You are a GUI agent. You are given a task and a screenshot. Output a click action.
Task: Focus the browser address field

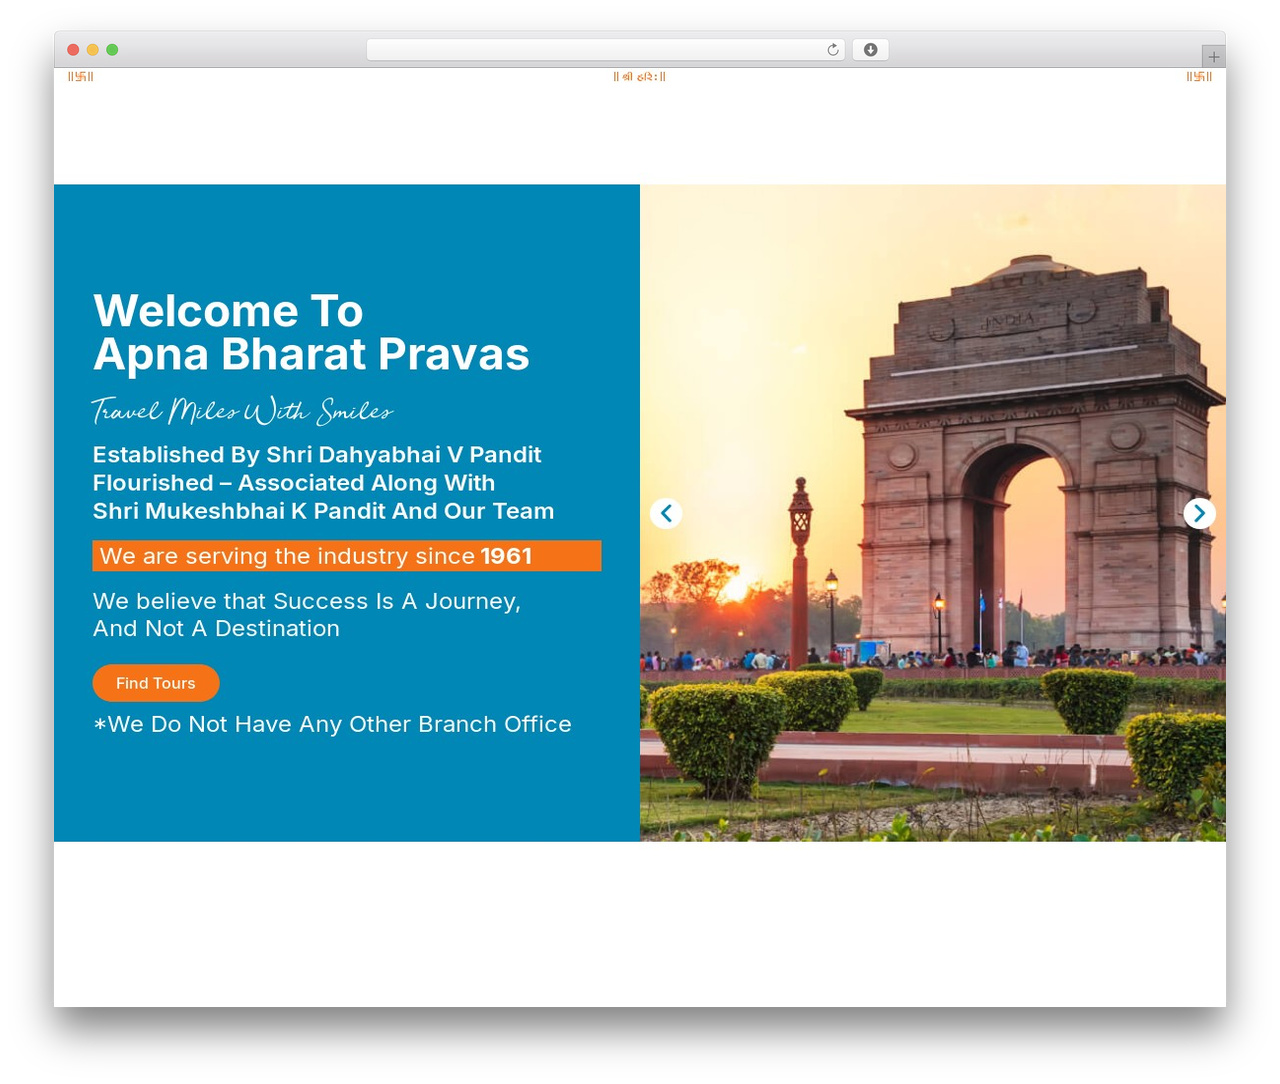click(x=605, y=50)
